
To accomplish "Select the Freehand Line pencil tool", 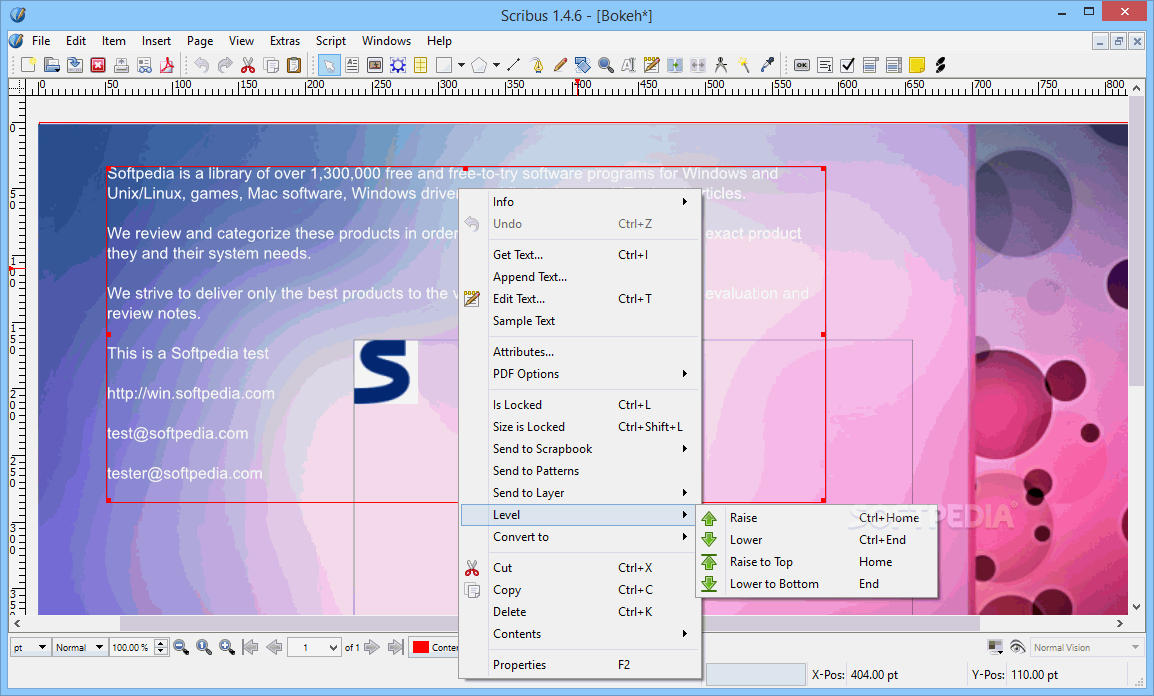I will pos(560,65).
